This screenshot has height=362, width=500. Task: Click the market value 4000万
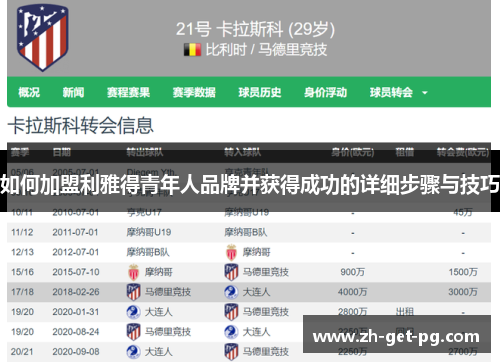pos(353,292)
